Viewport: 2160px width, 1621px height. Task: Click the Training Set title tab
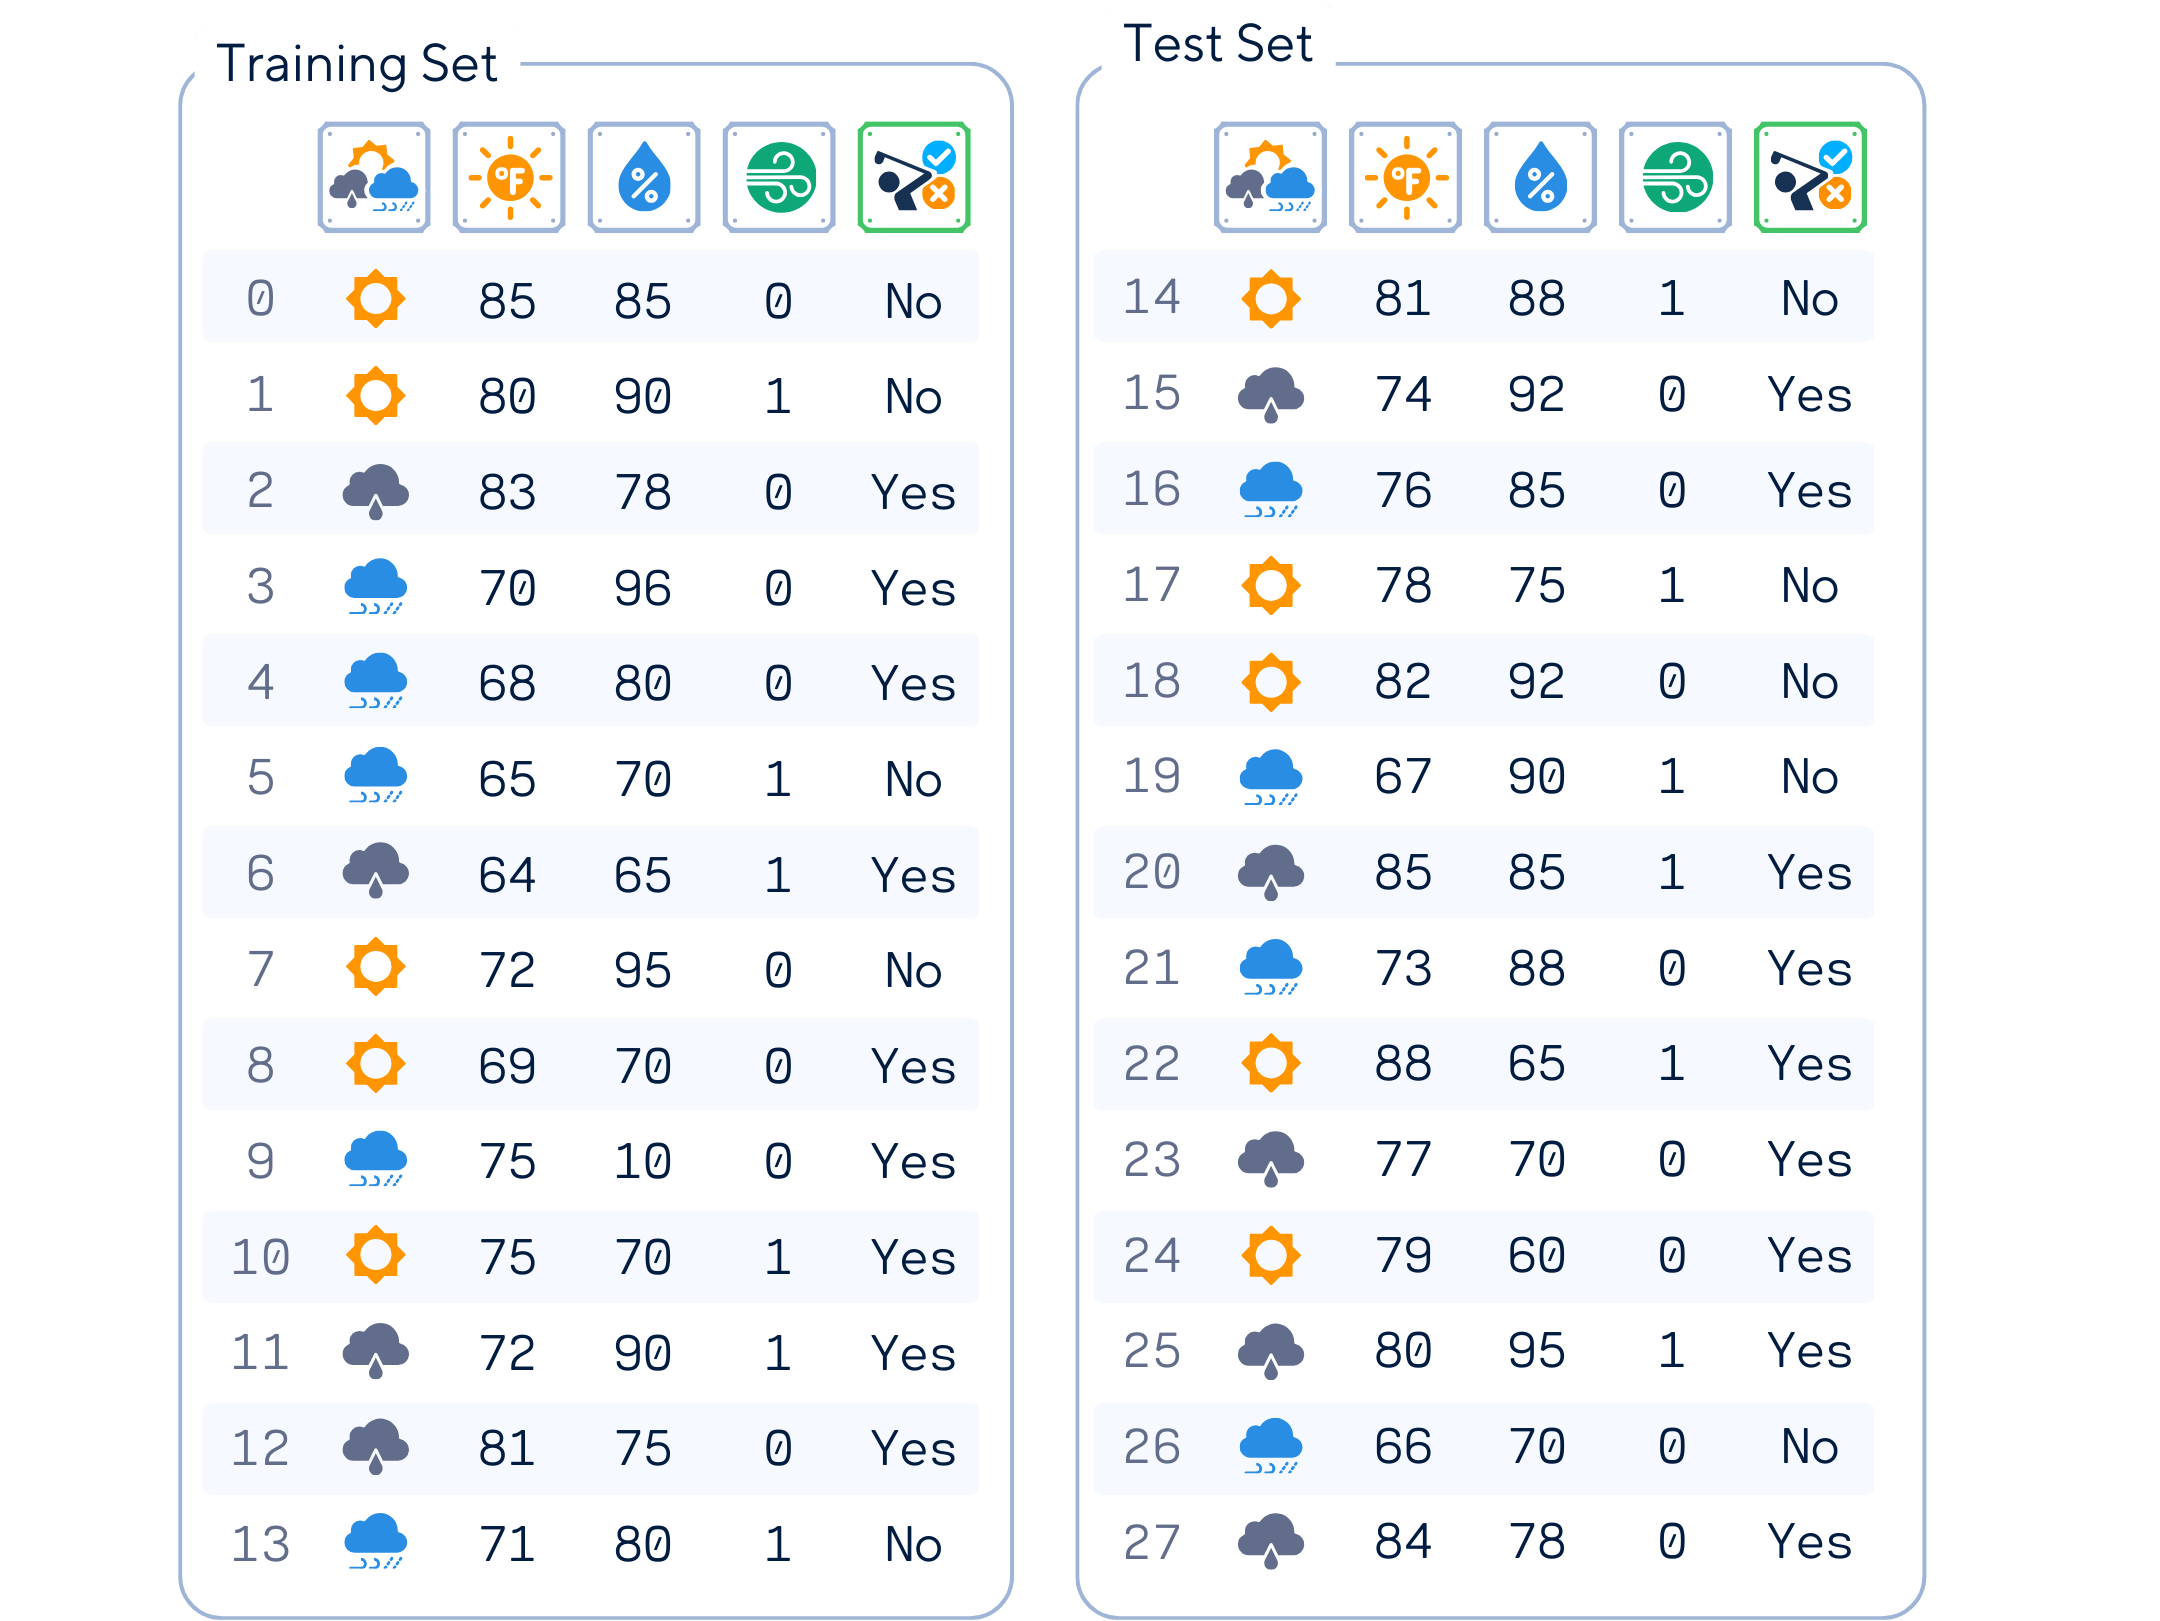(x=357, y=64)
